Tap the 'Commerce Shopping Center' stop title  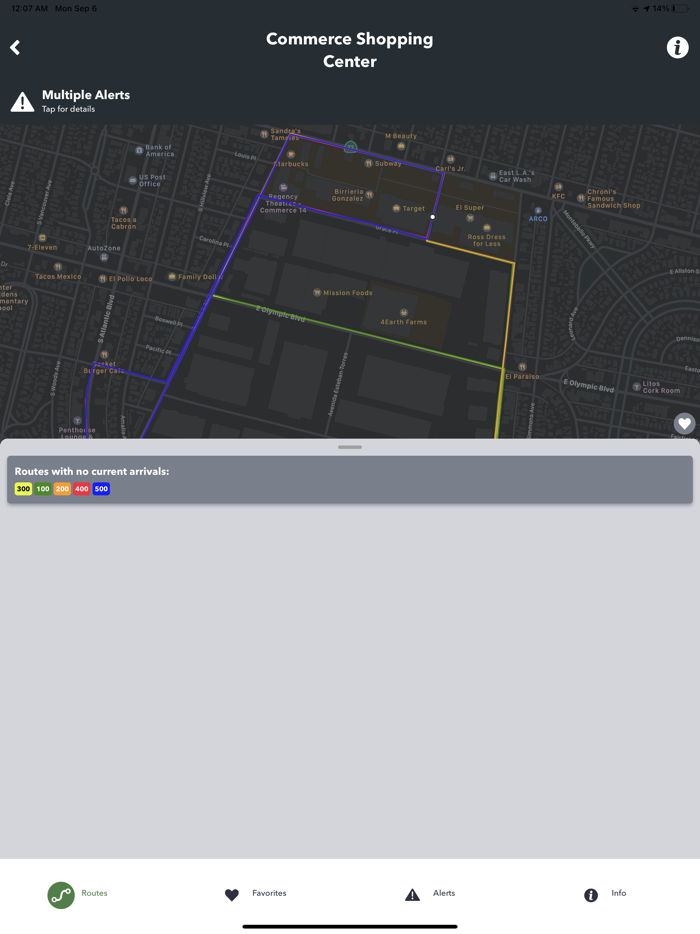click(x=350, y=50)
